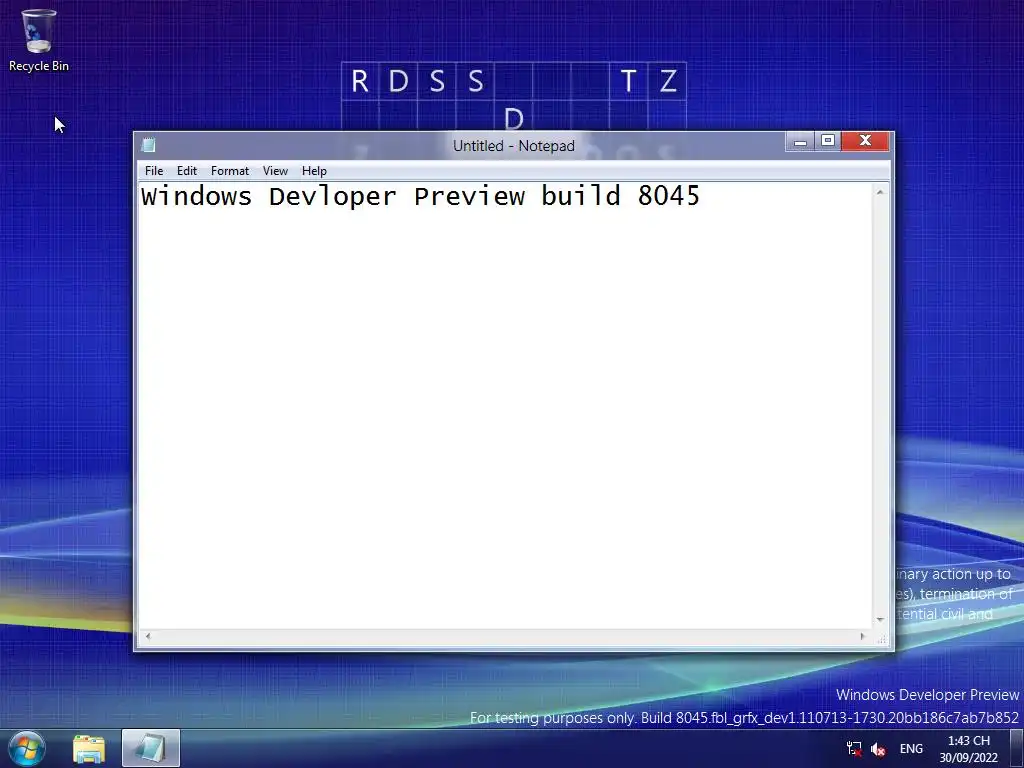Open the network status tray icon
1024x768 pixels.
[x=854, y=749]
